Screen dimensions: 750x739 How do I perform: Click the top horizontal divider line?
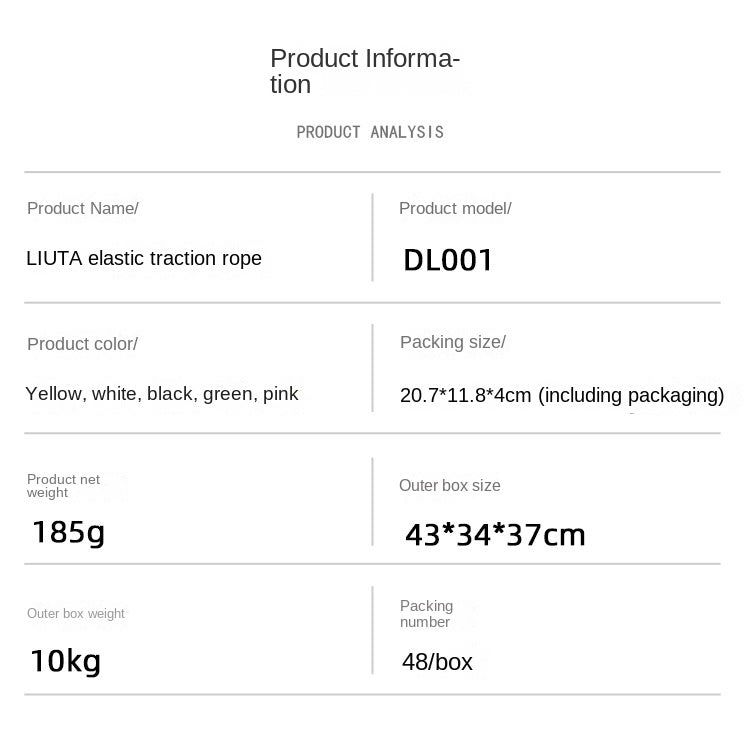pos(372,172)
